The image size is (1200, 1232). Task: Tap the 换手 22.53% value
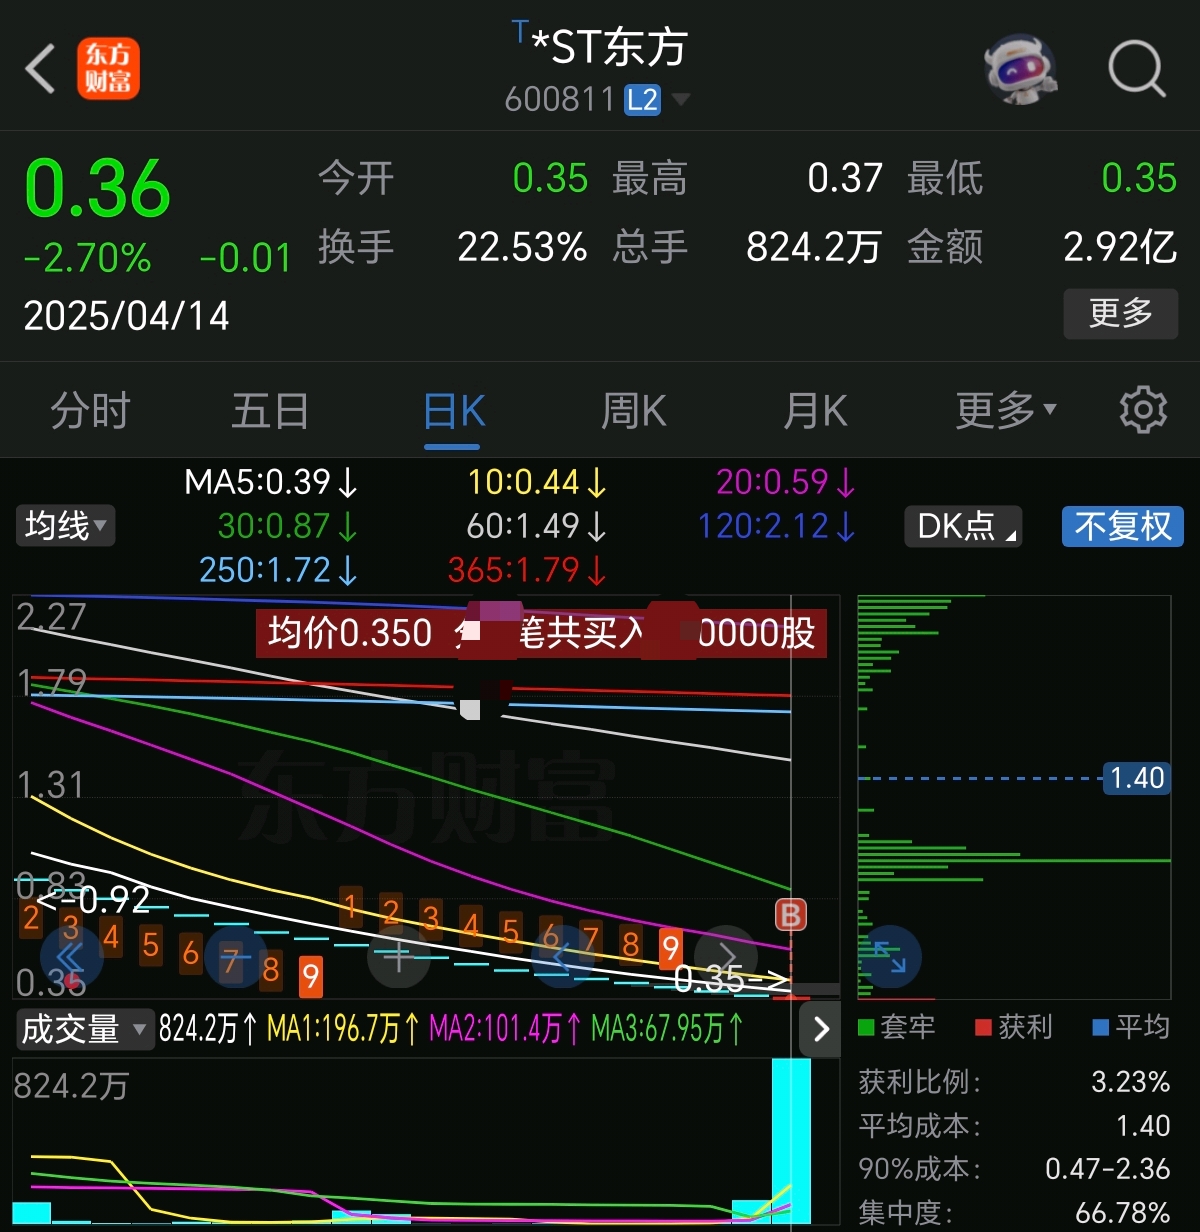[x=522, y=247]
